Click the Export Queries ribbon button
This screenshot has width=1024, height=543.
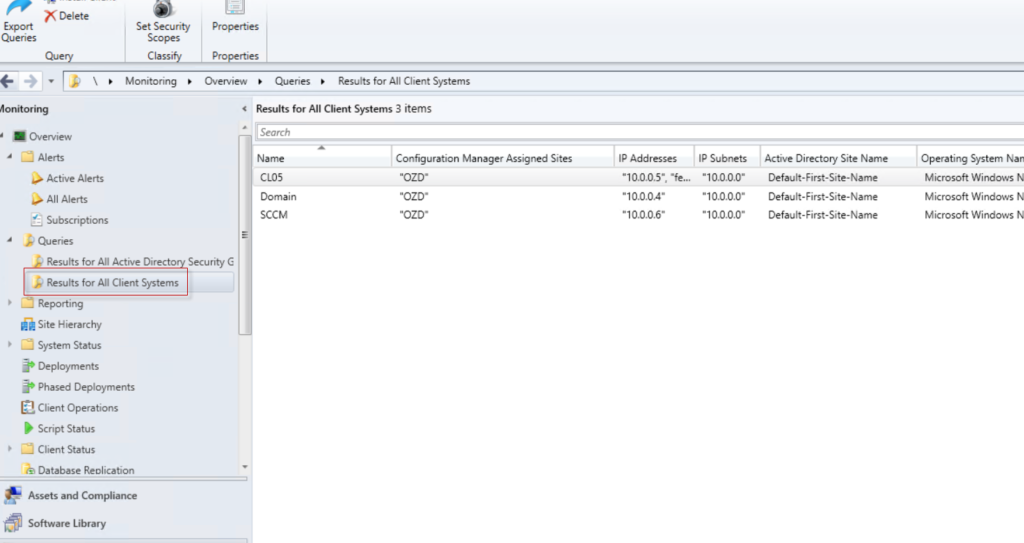pos(18,23)
